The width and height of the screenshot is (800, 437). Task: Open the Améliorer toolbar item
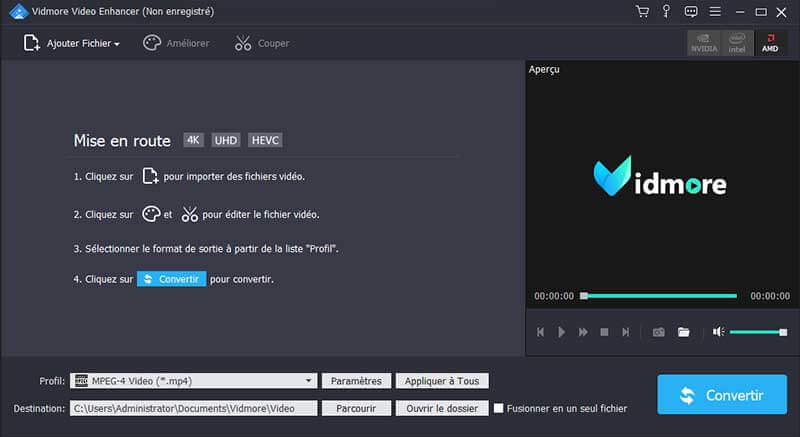point(178,43)
